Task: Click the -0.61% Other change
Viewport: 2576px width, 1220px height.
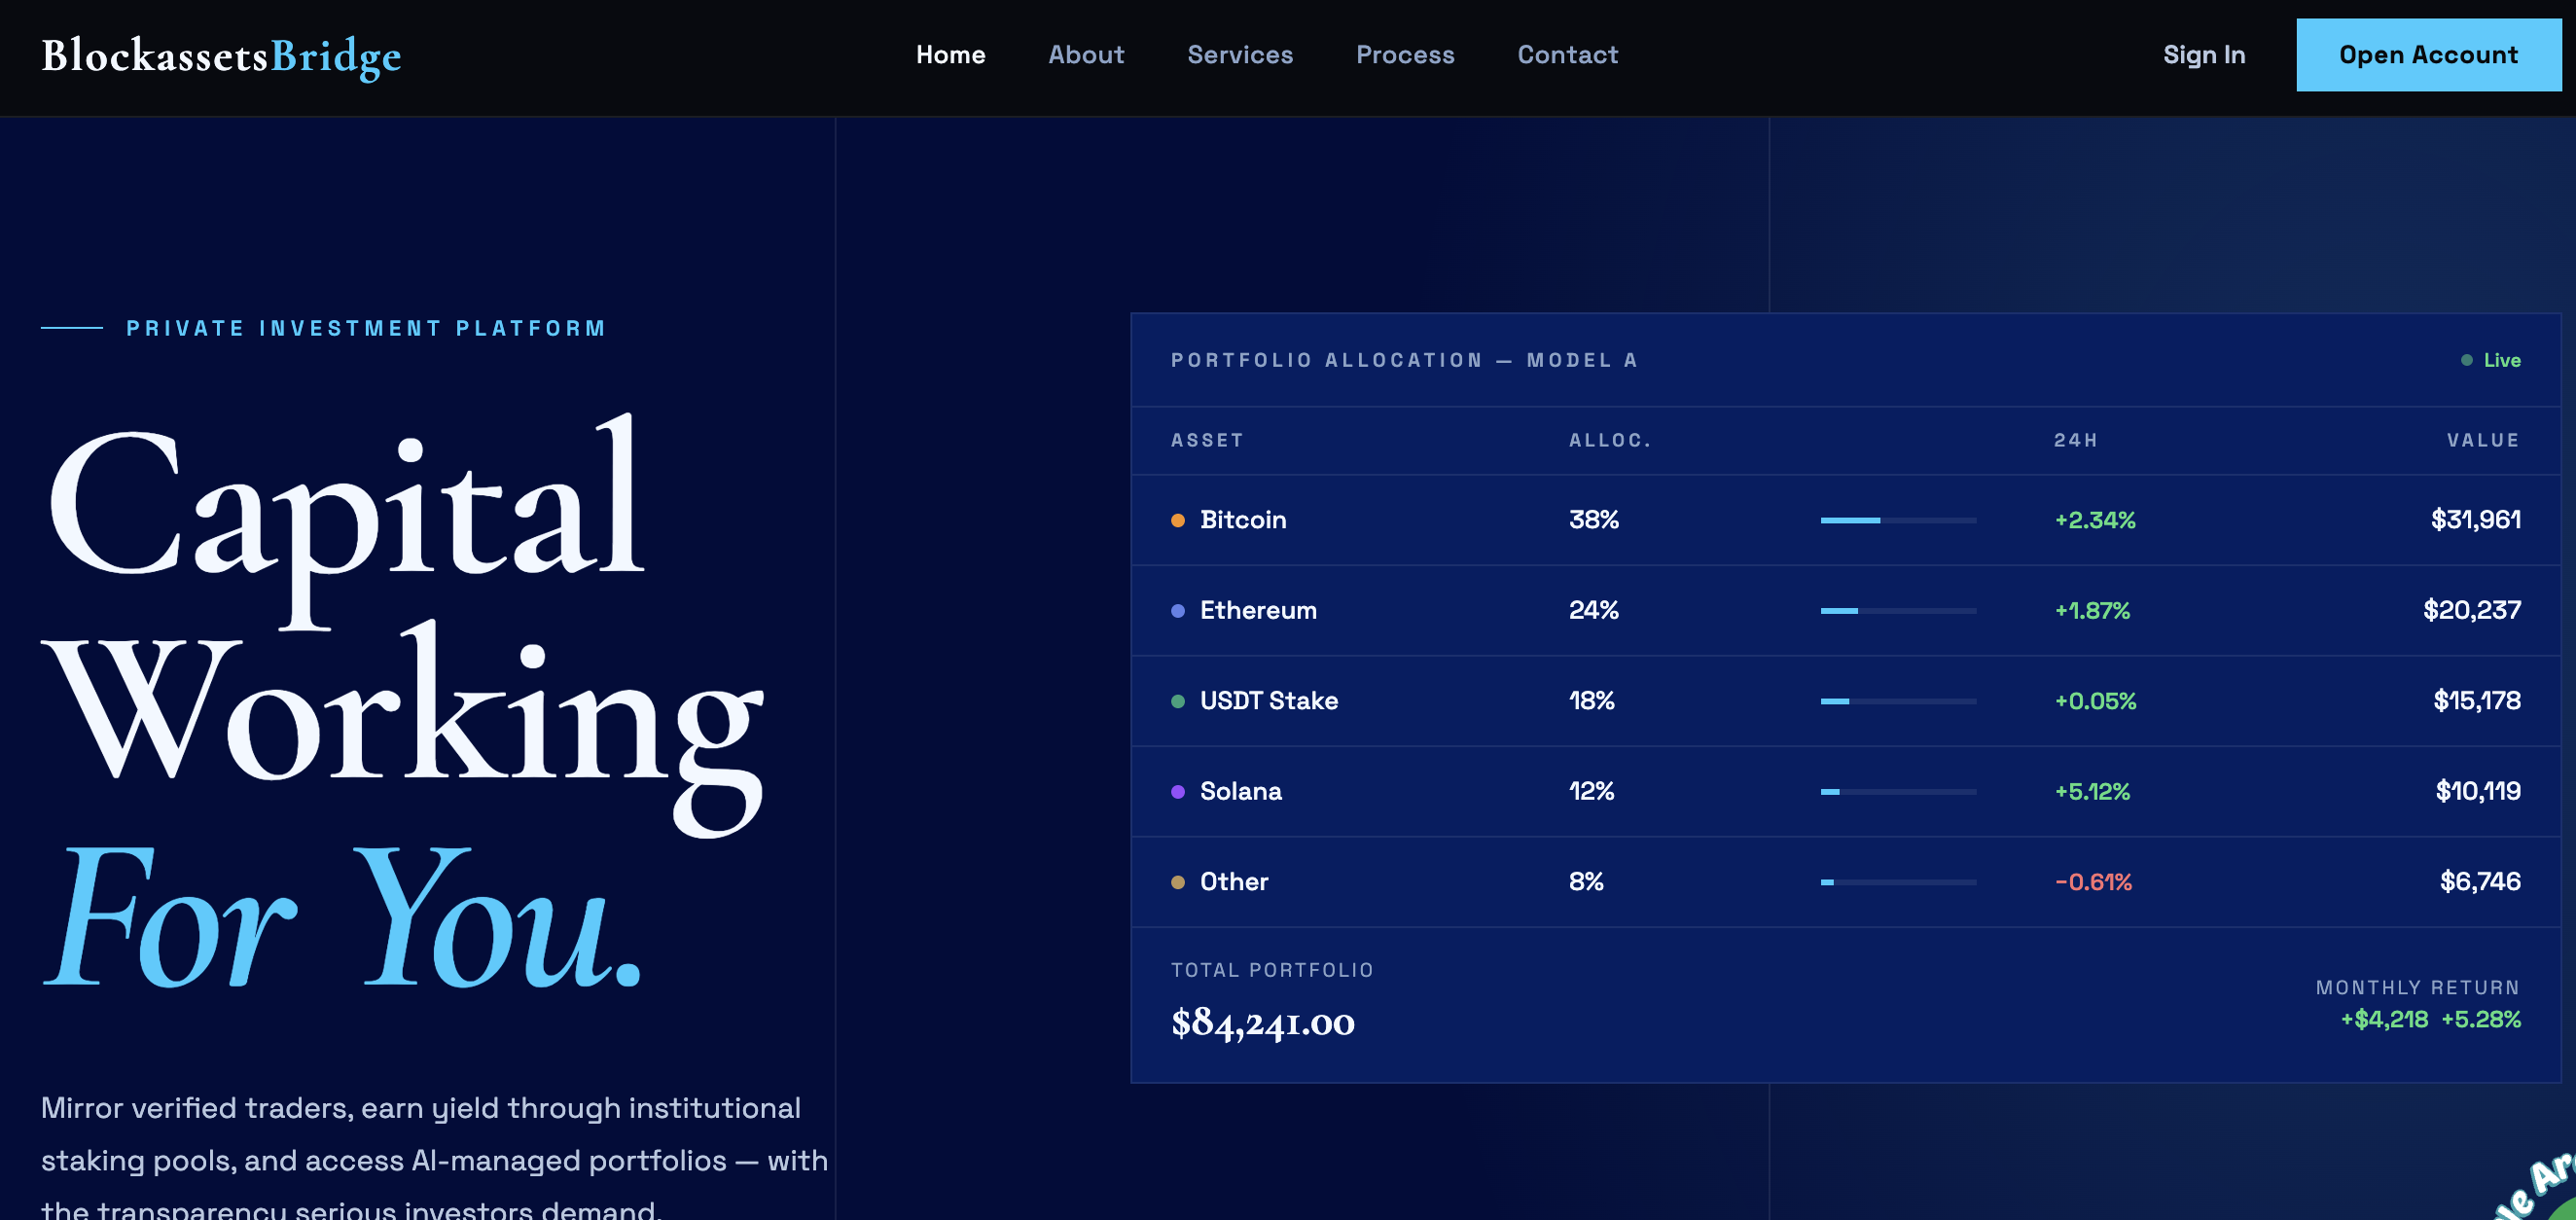Action: tap(2093, 882)
